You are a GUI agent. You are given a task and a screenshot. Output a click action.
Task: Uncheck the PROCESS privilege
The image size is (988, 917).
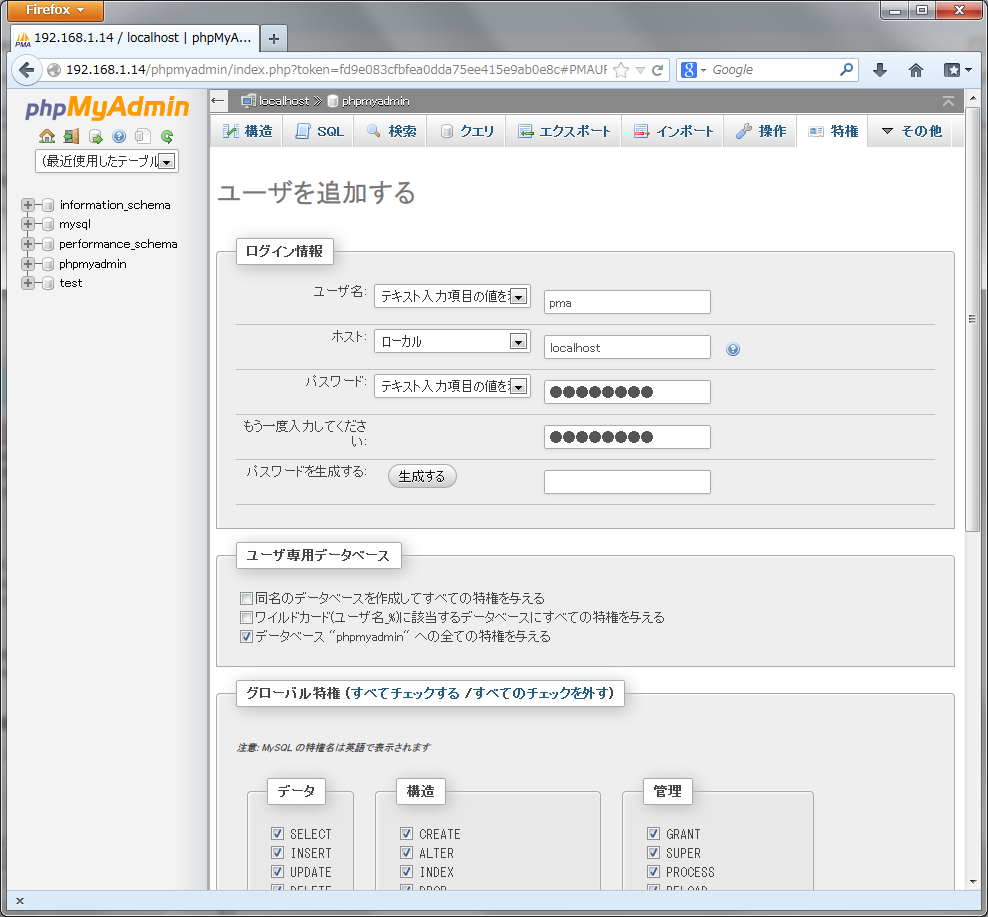pyautogui.click(x=653, y=871)
